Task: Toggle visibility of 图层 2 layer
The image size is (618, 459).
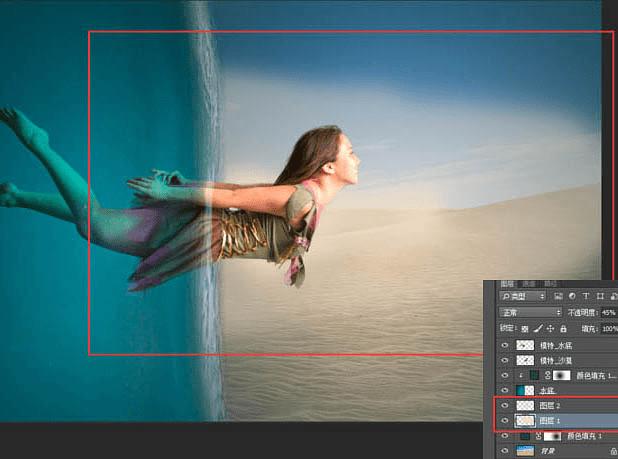Action: (x=504, y=406)
